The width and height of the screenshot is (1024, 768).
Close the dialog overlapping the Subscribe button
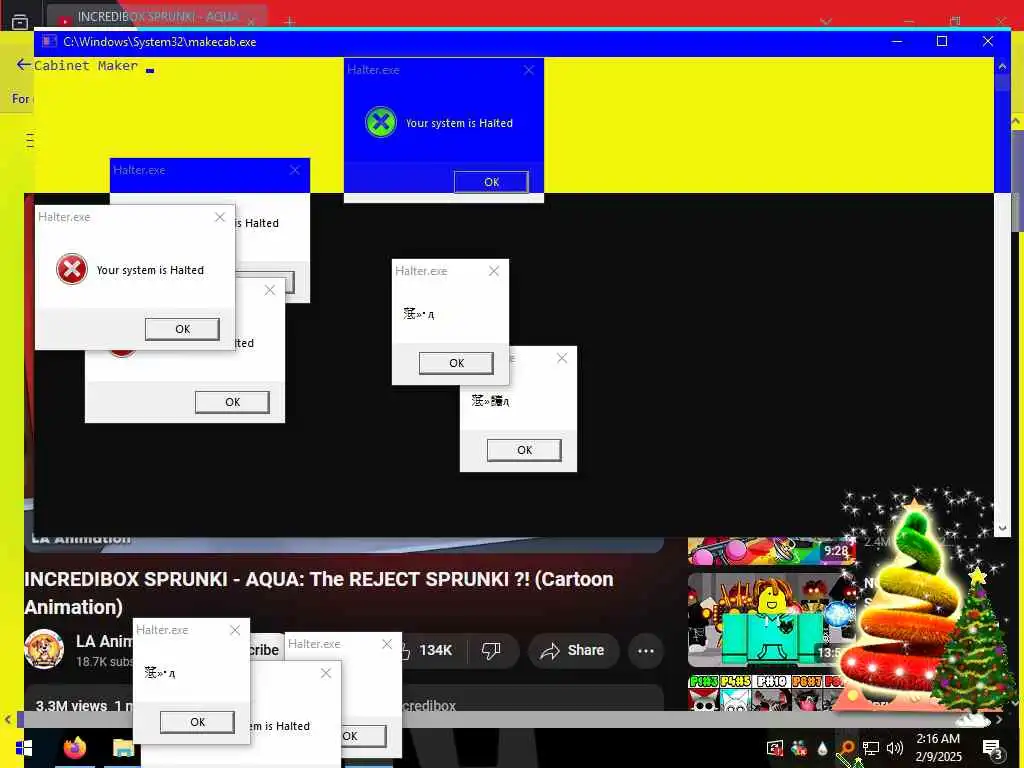(326, 673)
